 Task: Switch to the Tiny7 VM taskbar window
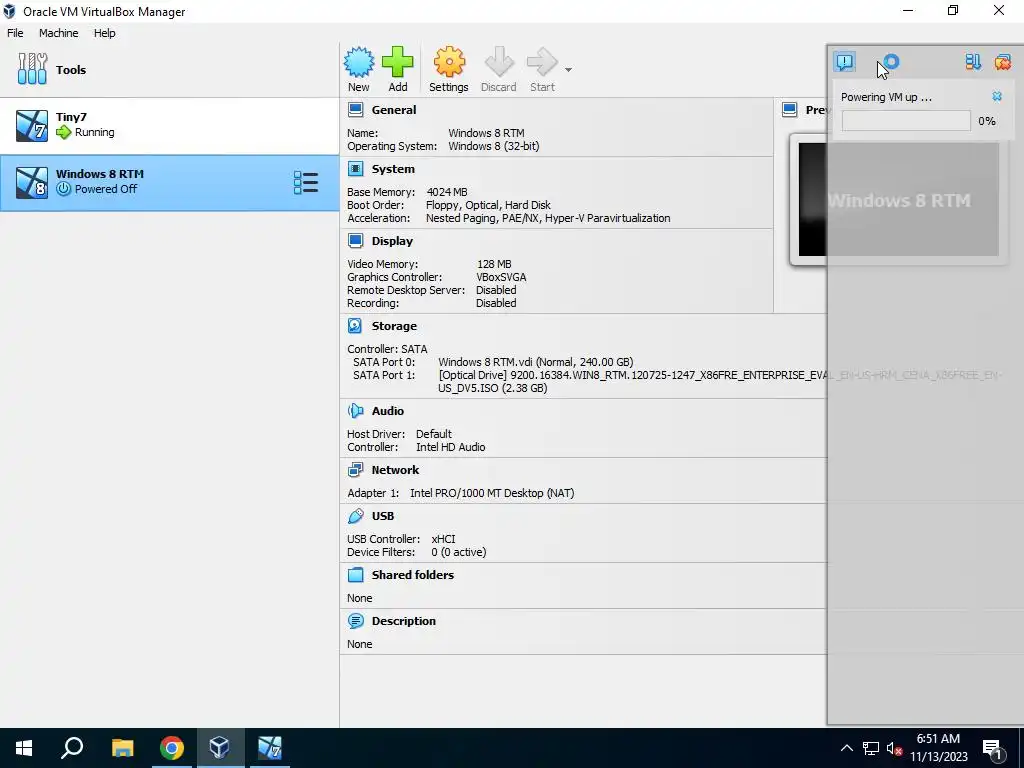269,748
